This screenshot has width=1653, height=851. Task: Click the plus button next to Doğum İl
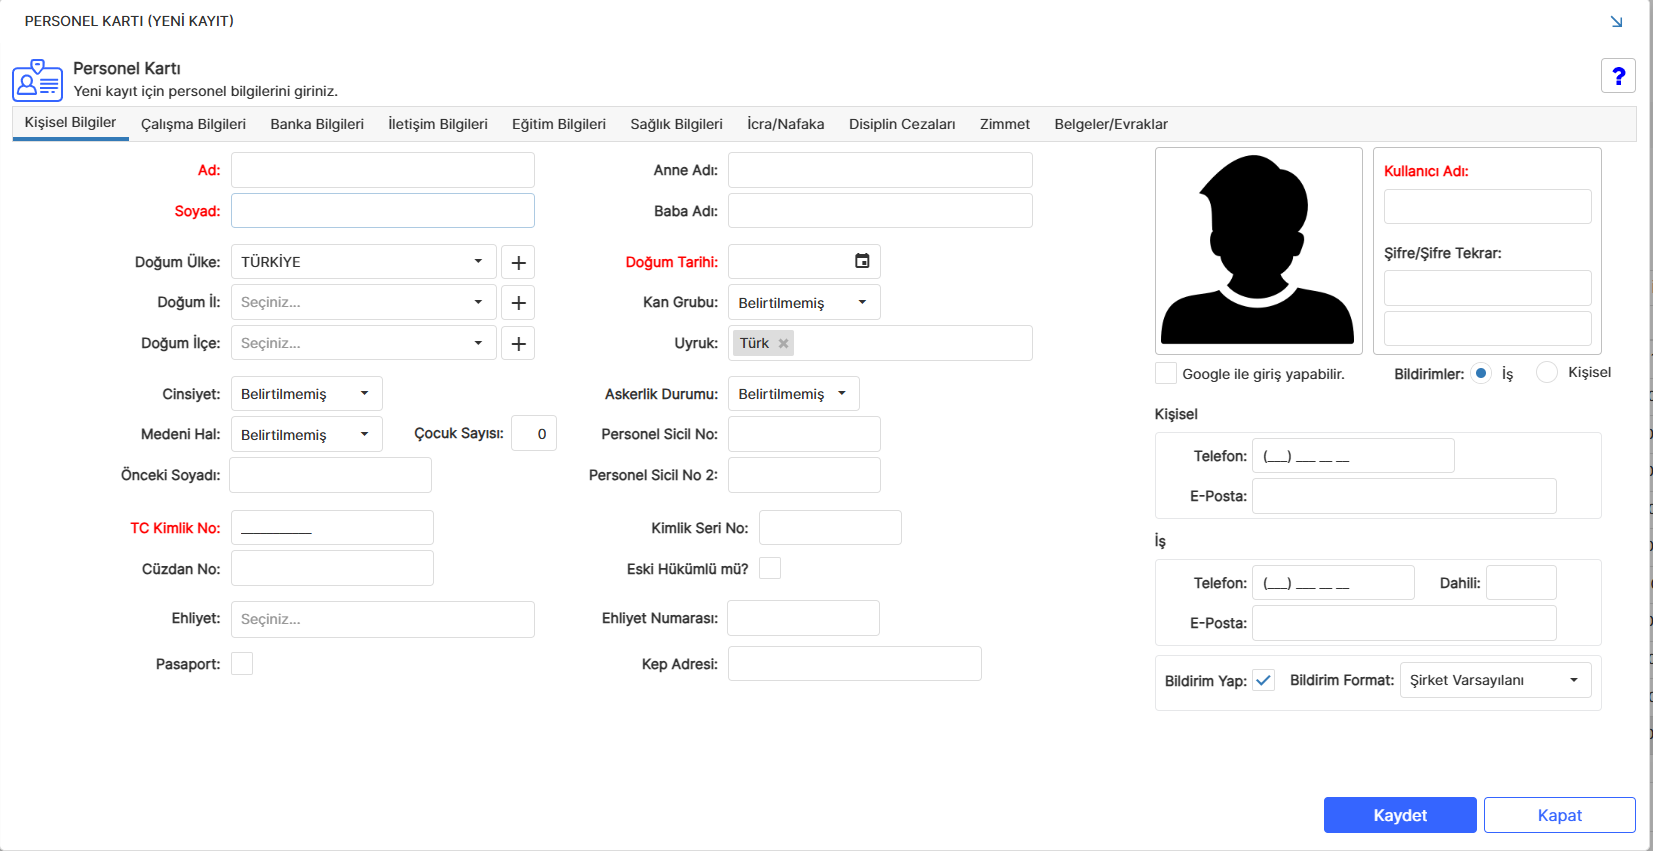(518, 302)
